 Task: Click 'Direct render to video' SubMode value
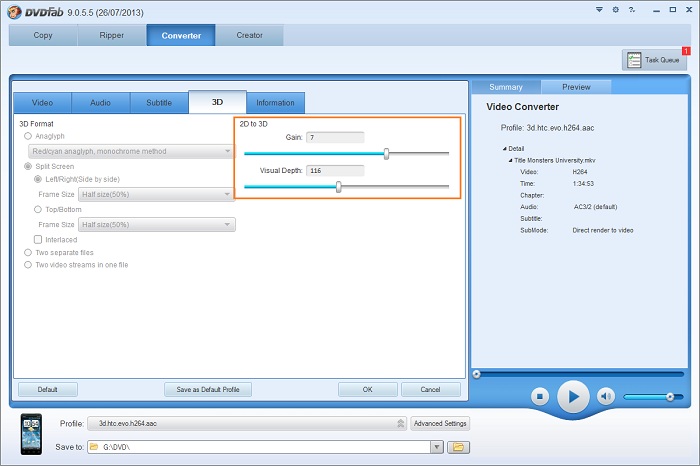(x=603, y=230)
